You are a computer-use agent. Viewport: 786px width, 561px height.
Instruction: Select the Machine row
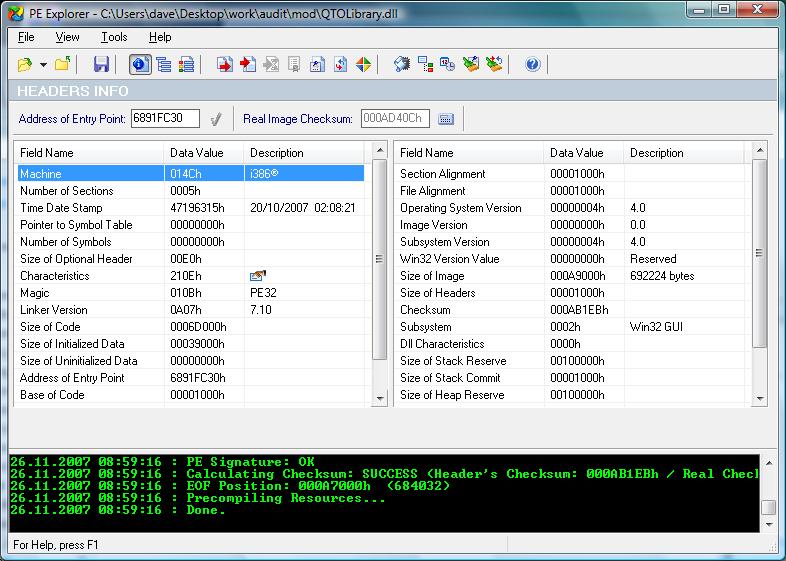point(191,173)
